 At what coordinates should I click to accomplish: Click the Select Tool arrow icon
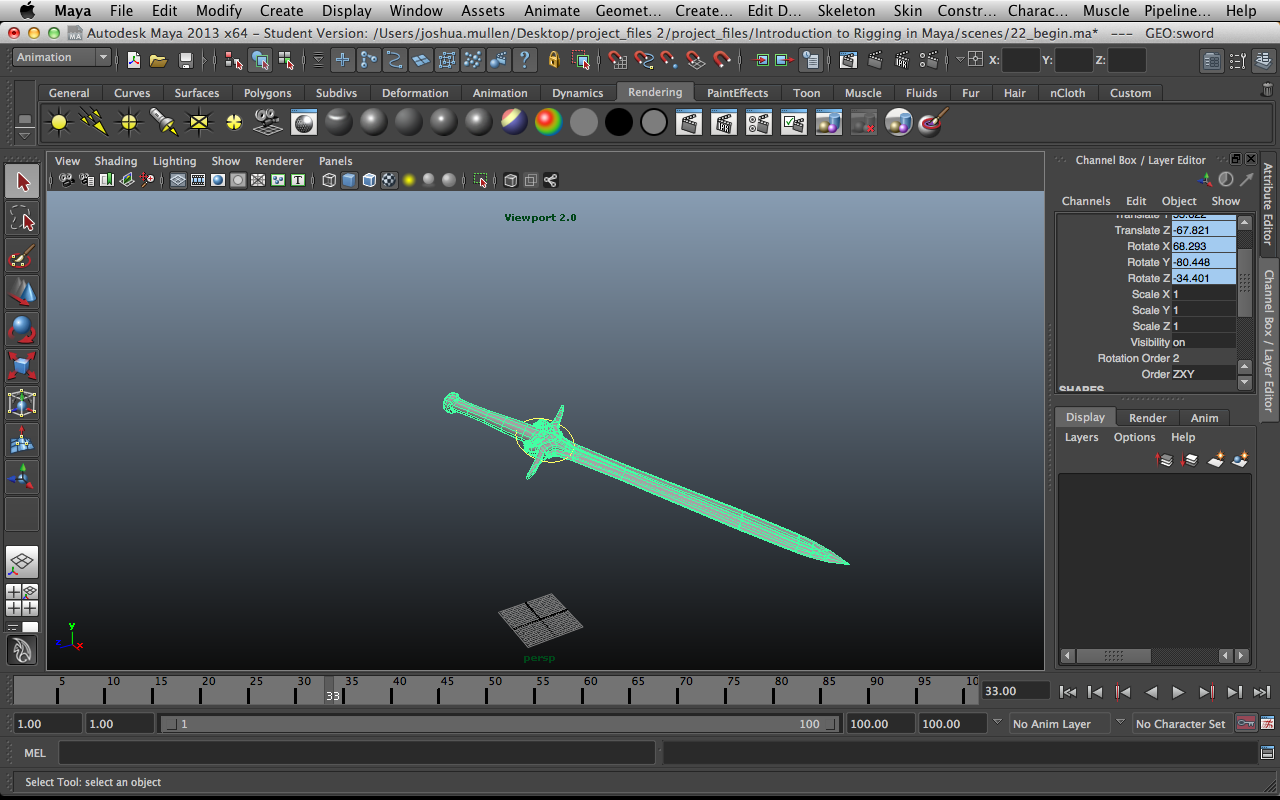(22, 182)
